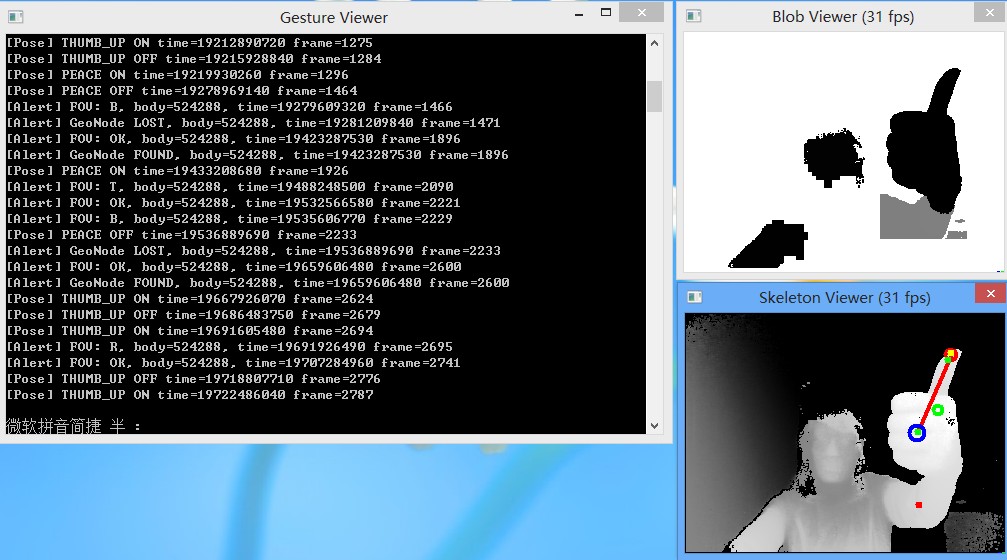The height and width of the screenshot is (560, 1007).
Task: Close the Gesture Viewer window
Action: coord(642,13)
